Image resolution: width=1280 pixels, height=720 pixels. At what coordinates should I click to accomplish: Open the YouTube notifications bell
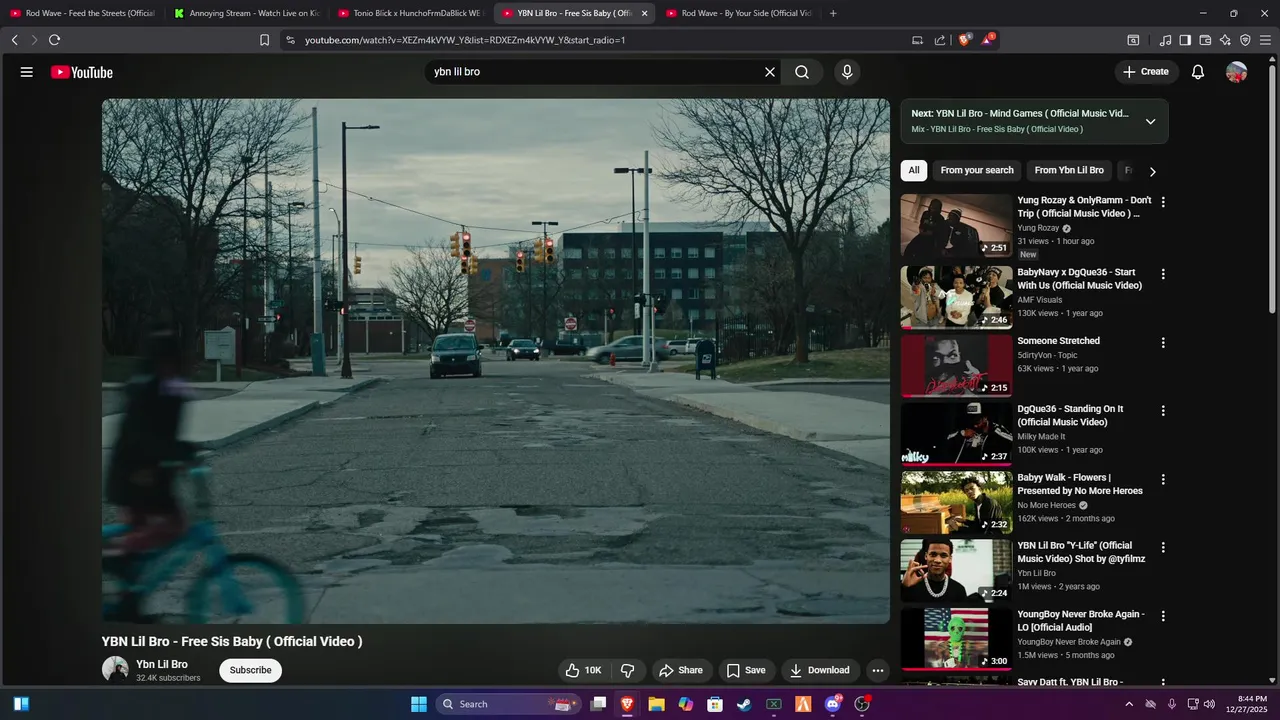point(1198,72)
